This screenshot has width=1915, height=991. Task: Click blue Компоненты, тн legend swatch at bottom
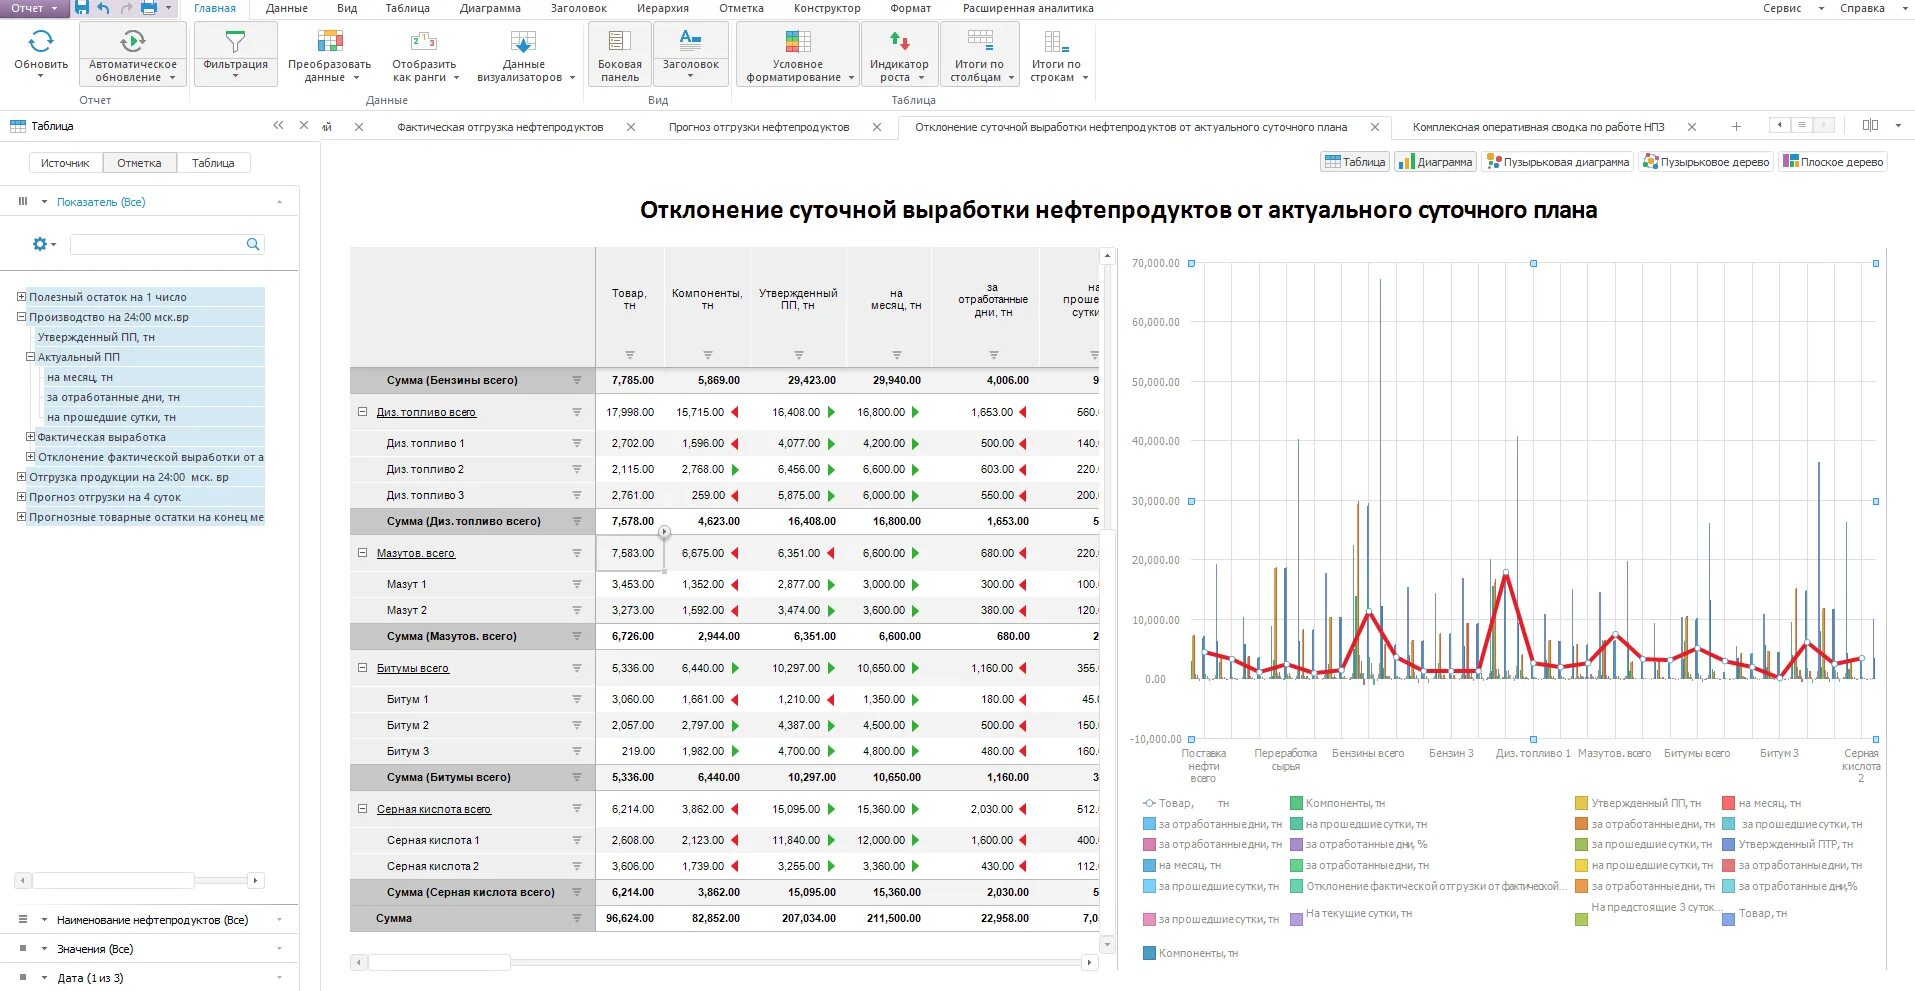click(x=1149, y=953)
